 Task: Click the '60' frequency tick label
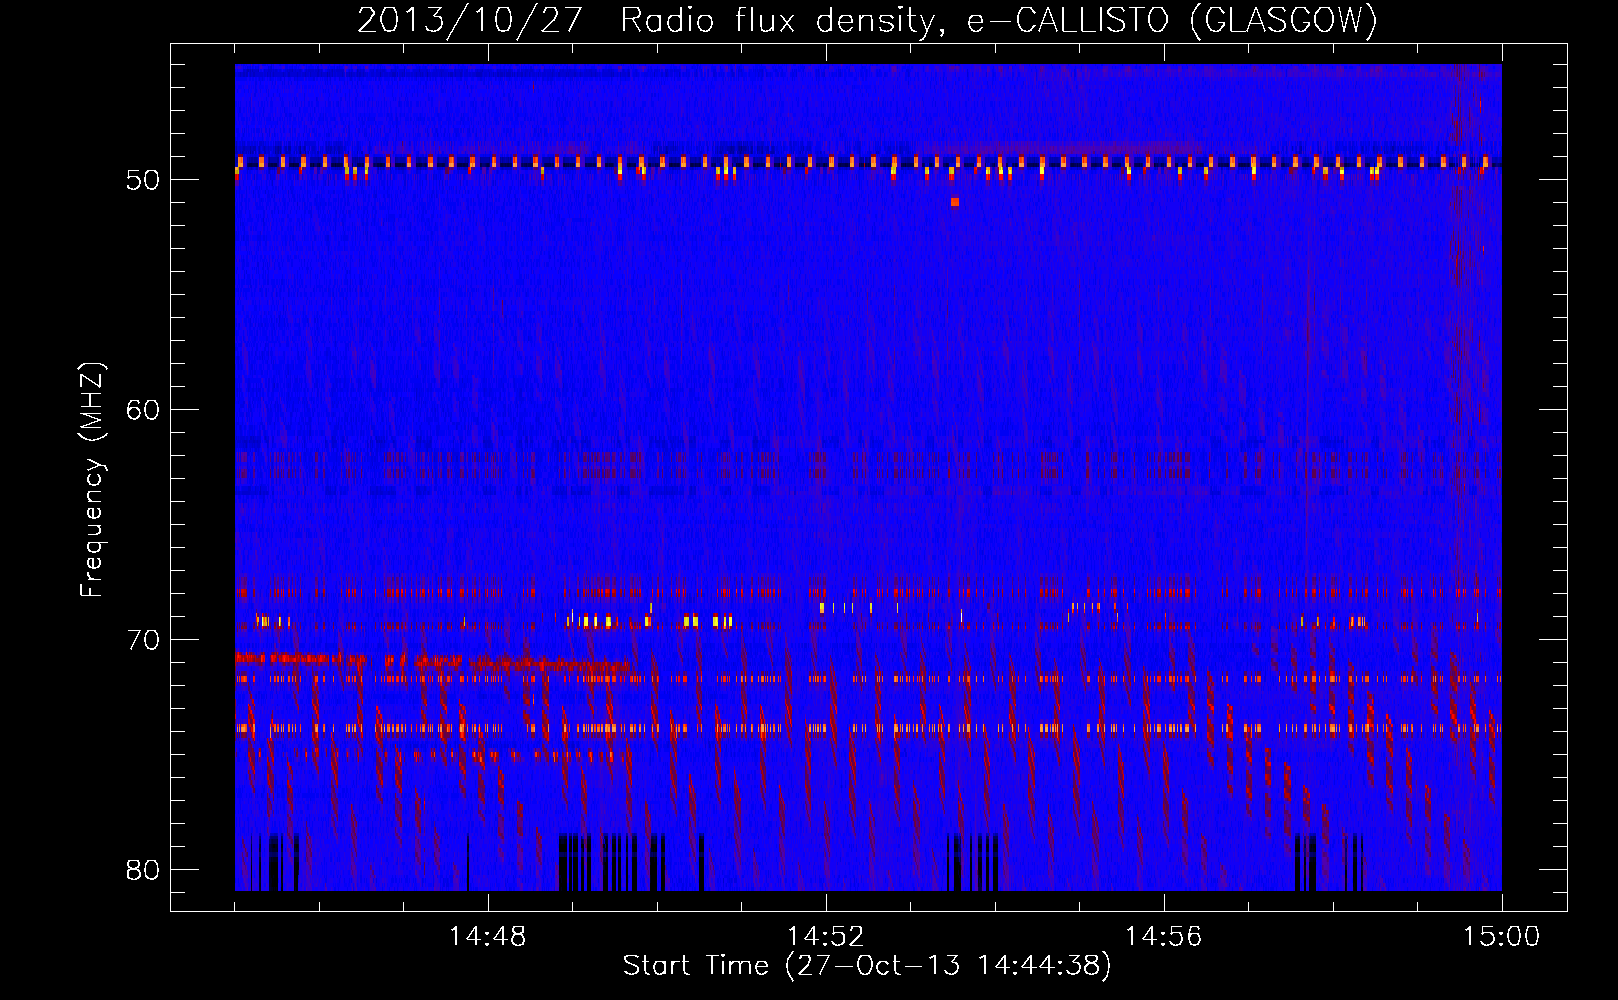point(143,410)
